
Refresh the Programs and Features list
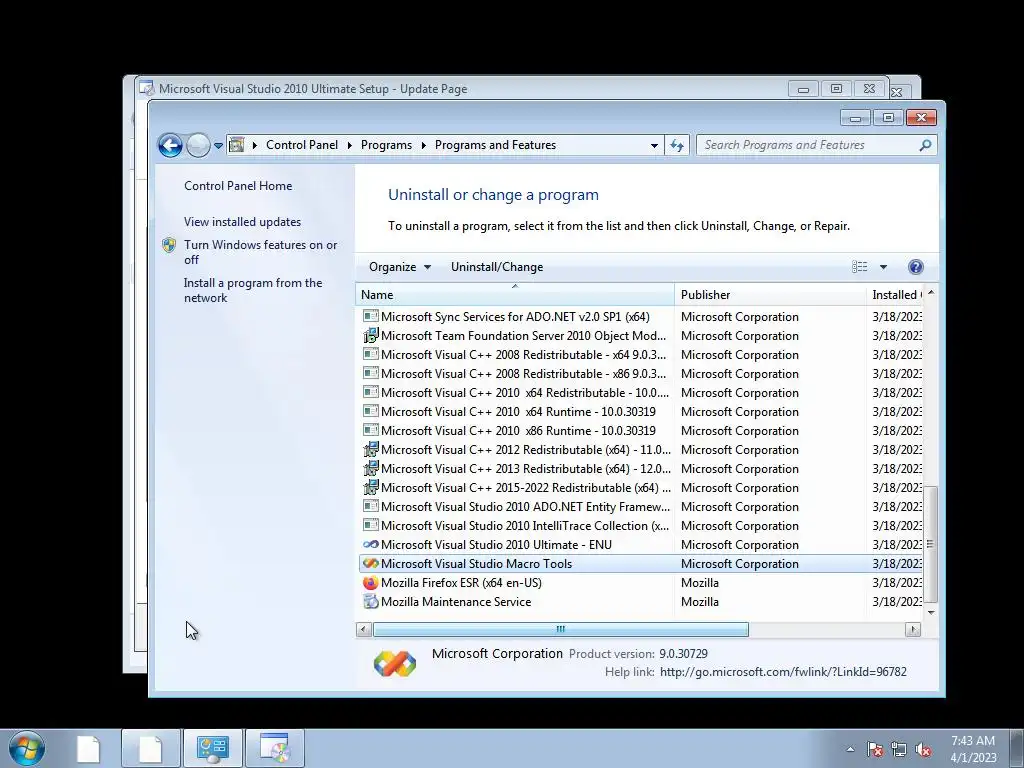pos(677,146)
